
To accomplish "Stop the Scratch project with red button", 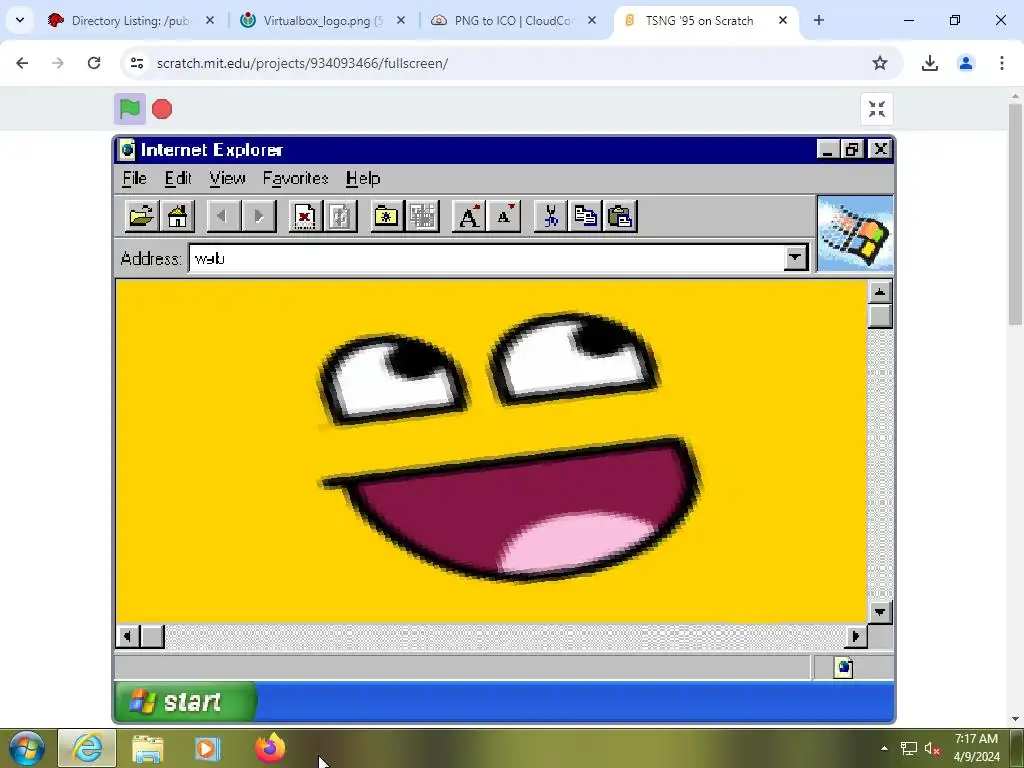I will (x=162, y=109).
